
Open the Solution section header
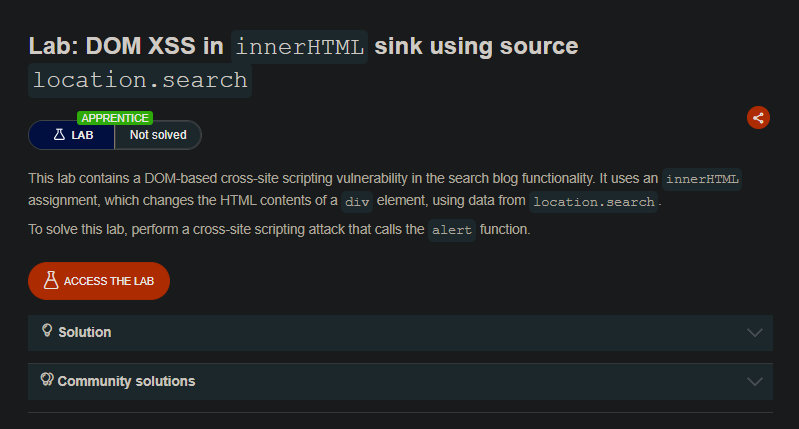(401, 333)
